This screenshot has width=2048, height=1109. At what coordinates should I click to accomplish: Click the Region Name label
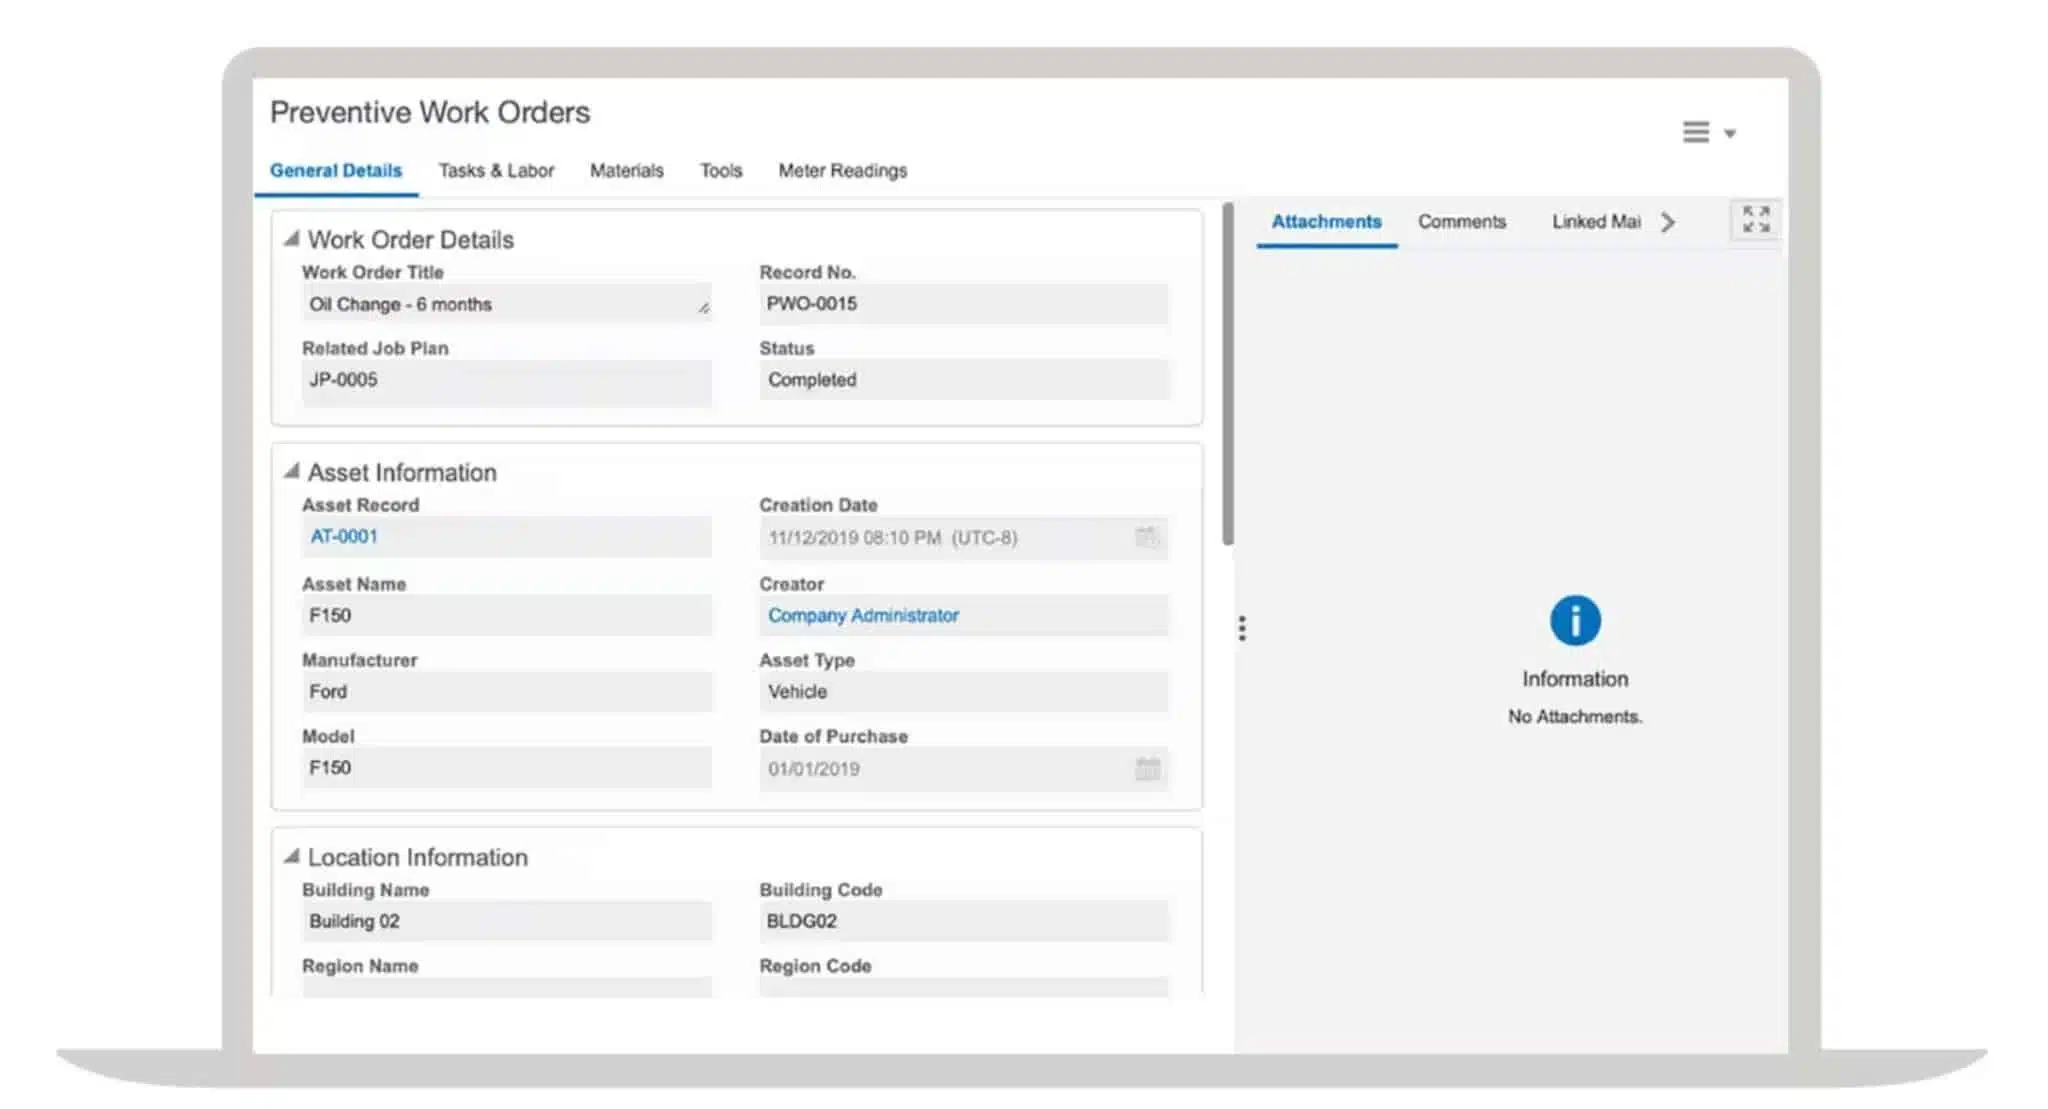click(360, 966)
